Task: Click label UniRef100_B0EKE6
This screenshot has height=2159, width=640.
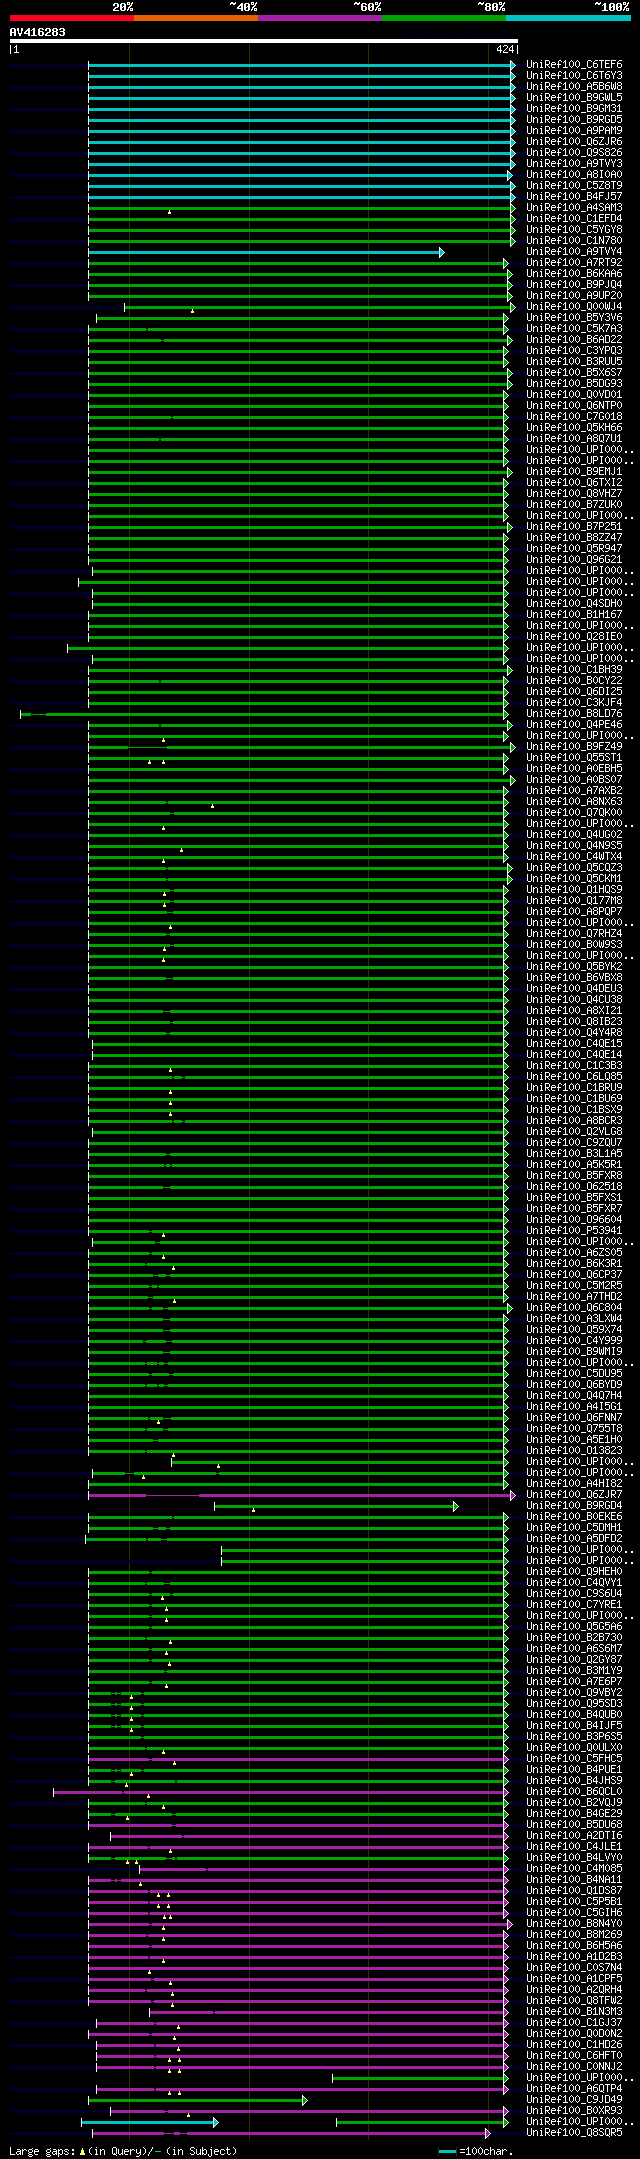Action: coord(574,1517)
